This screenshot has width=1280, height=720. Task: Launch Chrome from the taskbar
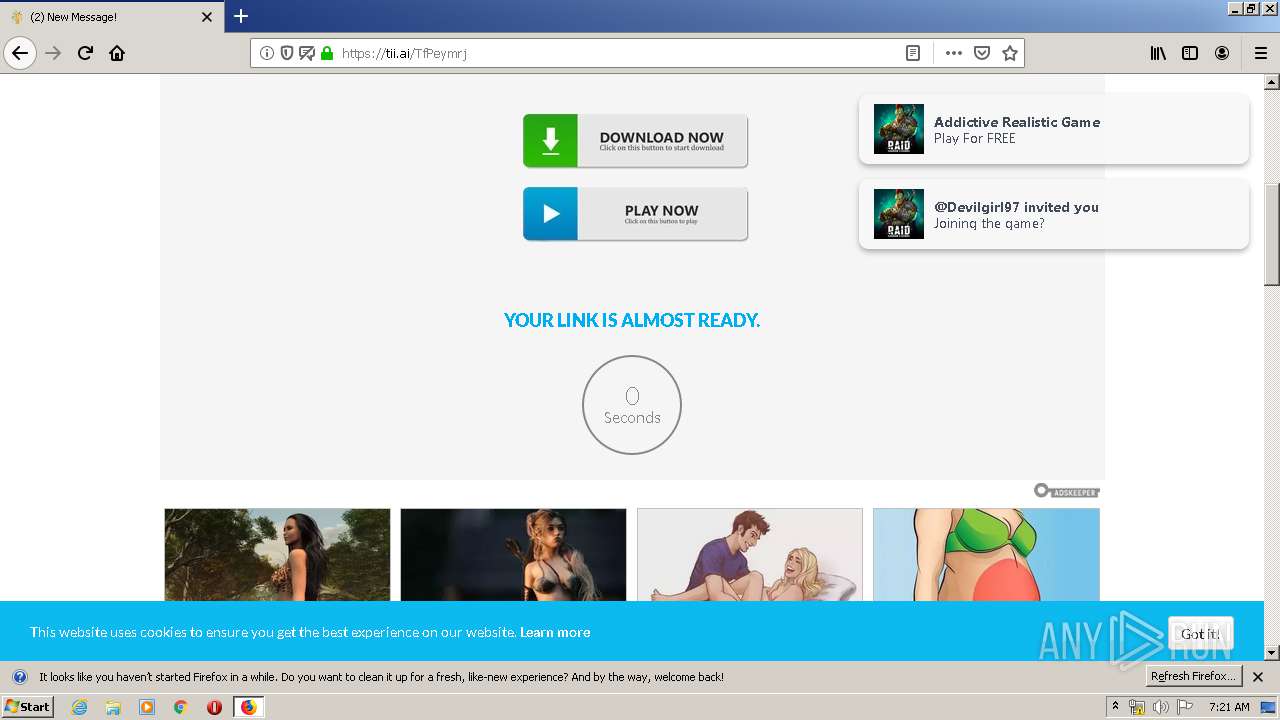180,707
